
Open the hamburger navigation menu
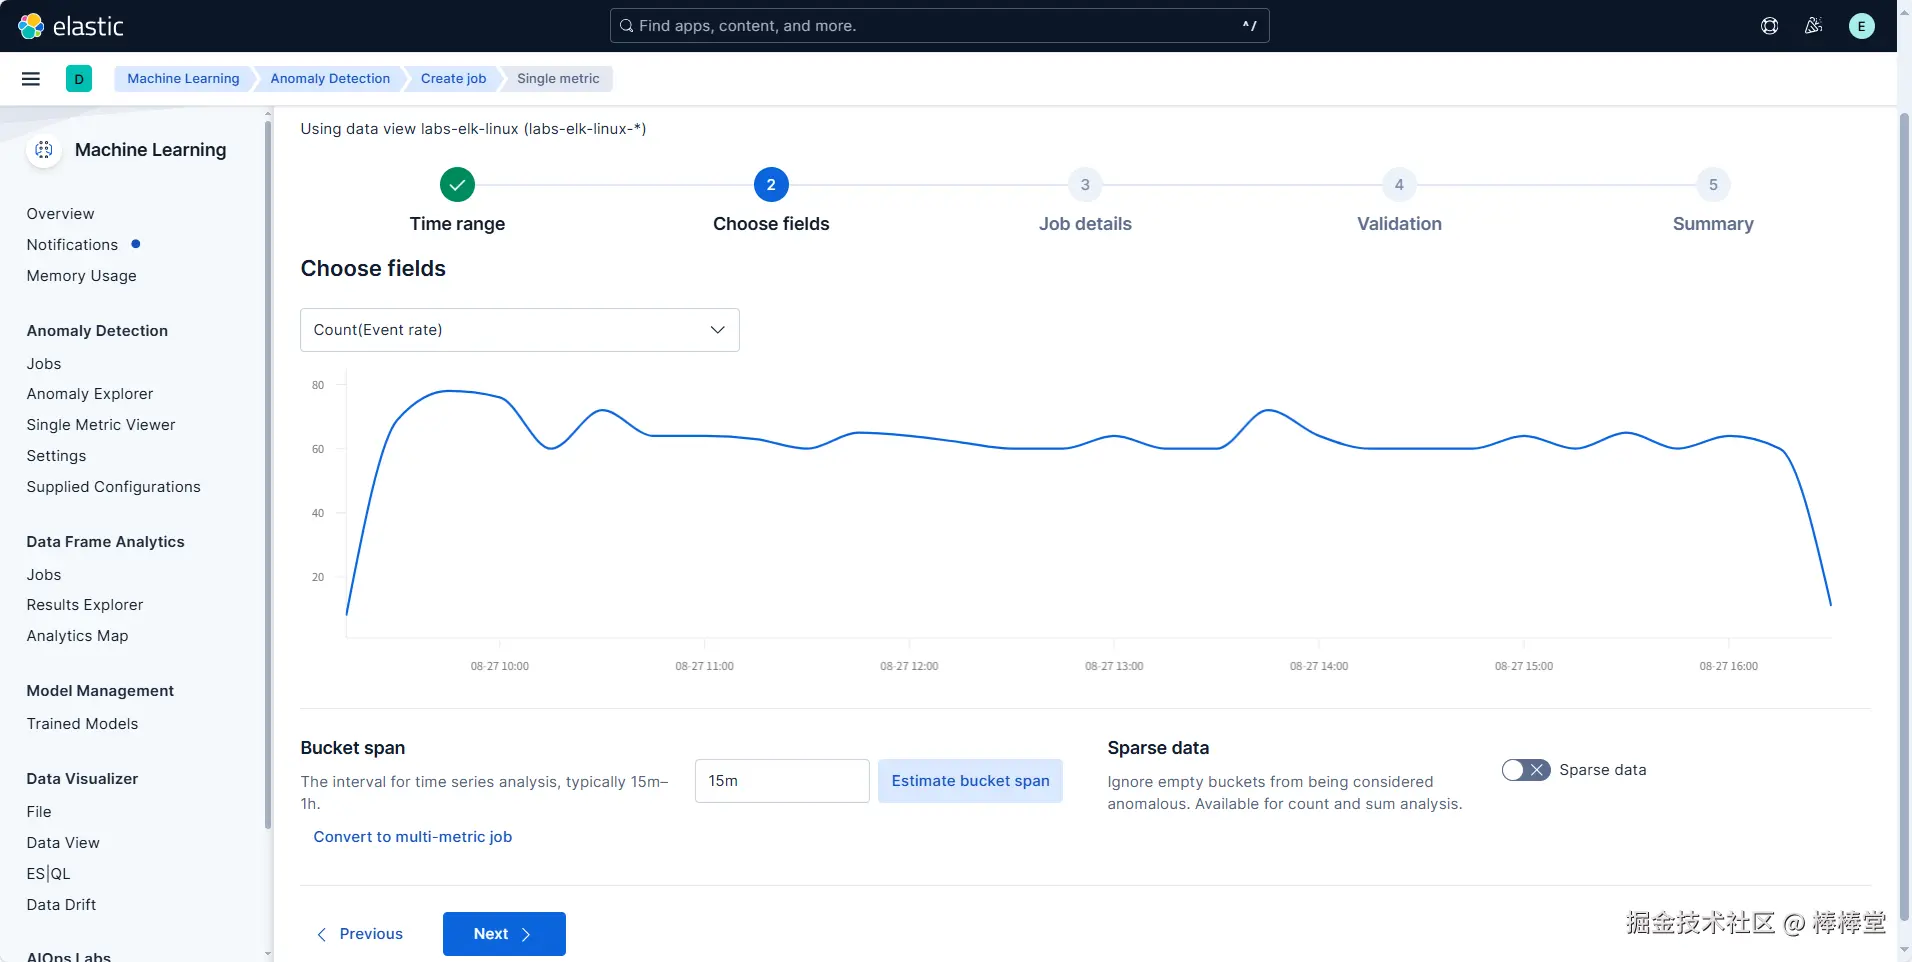[x=31, y=79]
